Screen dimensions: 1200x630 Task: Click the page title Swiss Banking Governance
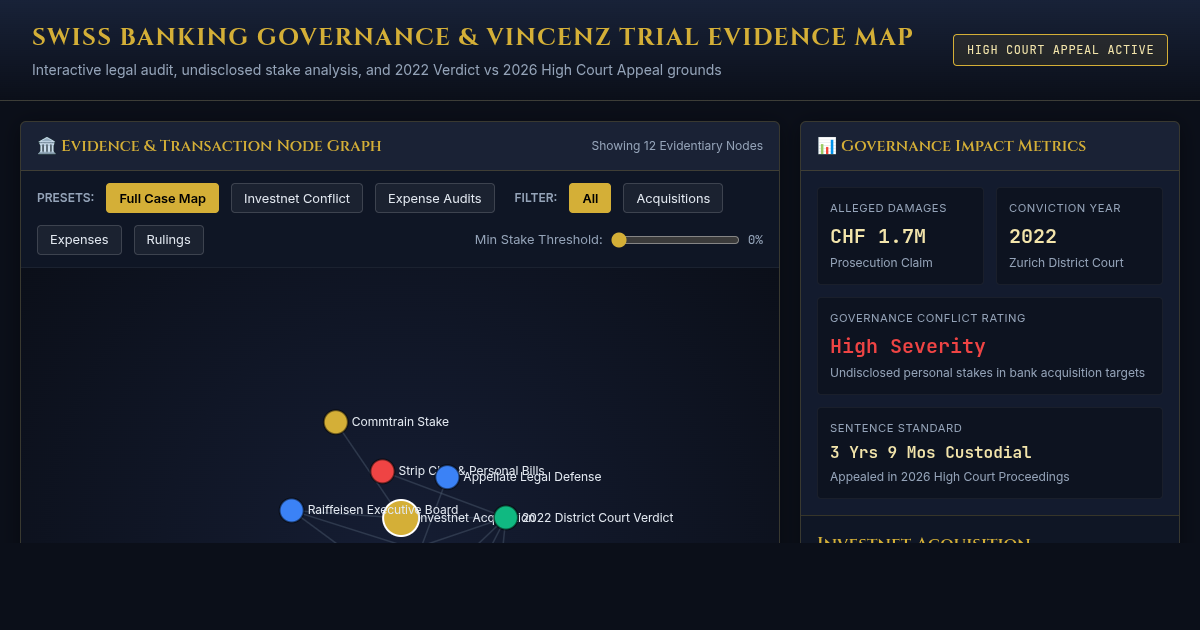pos(472,38)
